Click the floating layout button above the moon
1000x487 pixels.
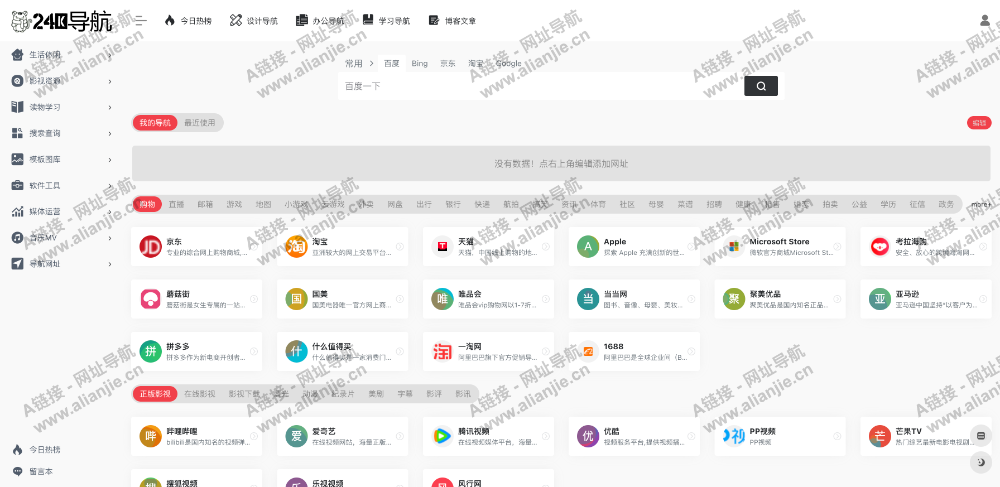[981, 436]
